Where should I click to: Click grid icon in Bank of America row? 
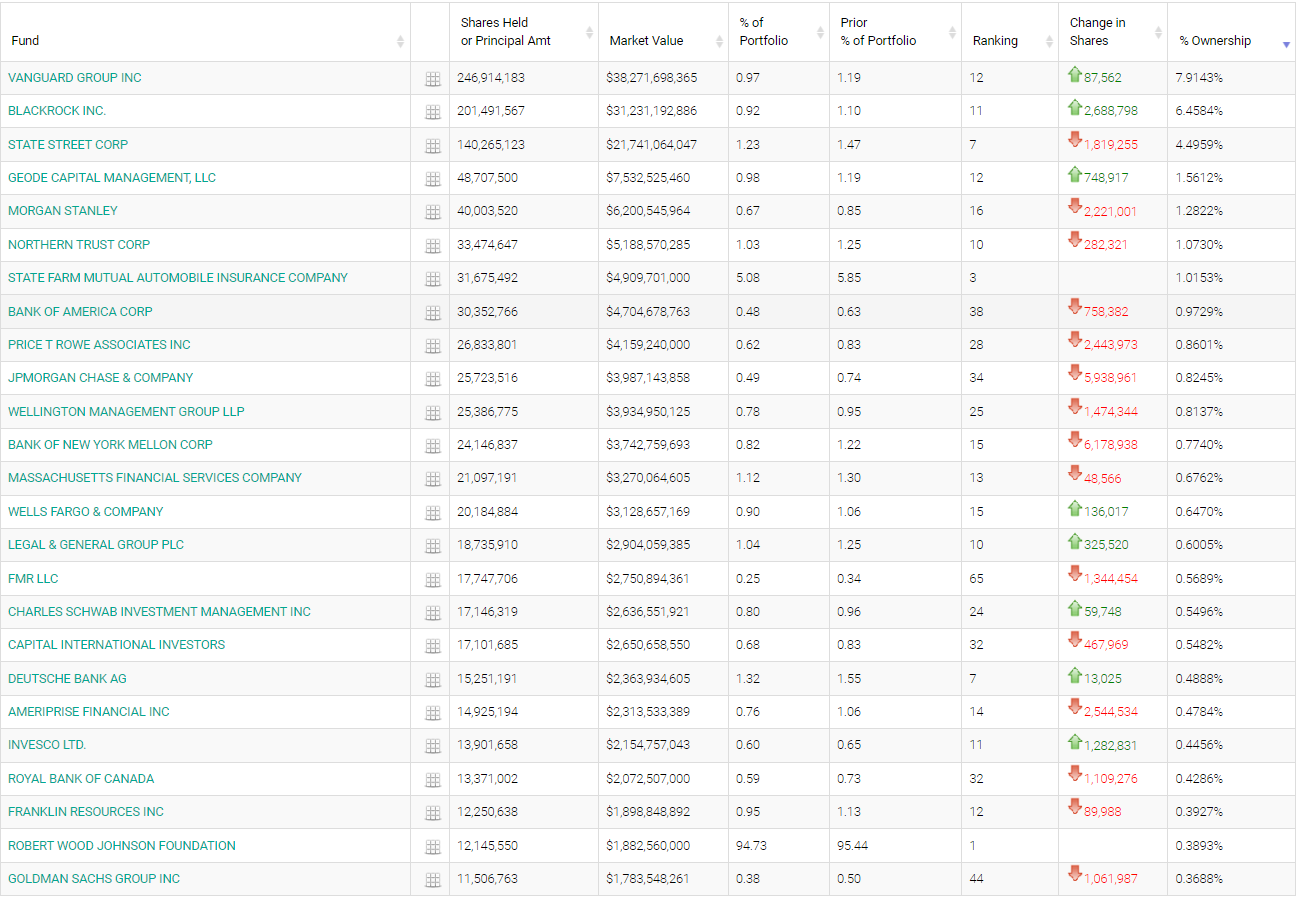[x=433, y=313]
